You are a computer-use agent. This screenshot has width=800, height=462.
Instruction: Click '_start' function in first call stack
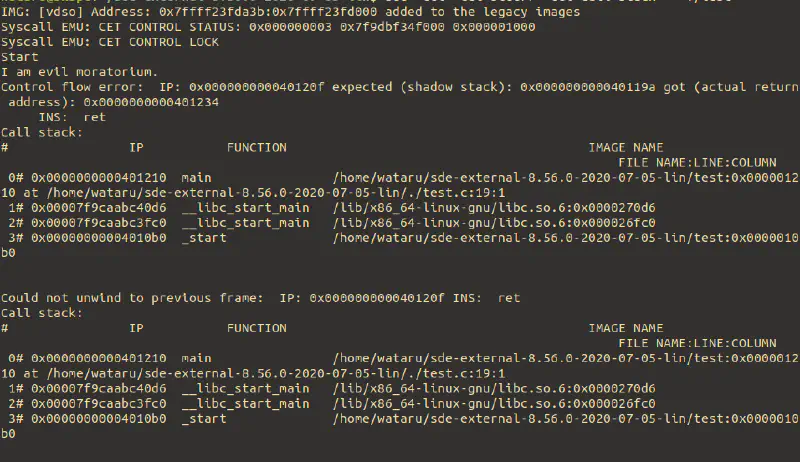pyautogui.click(x=204, y=238)
